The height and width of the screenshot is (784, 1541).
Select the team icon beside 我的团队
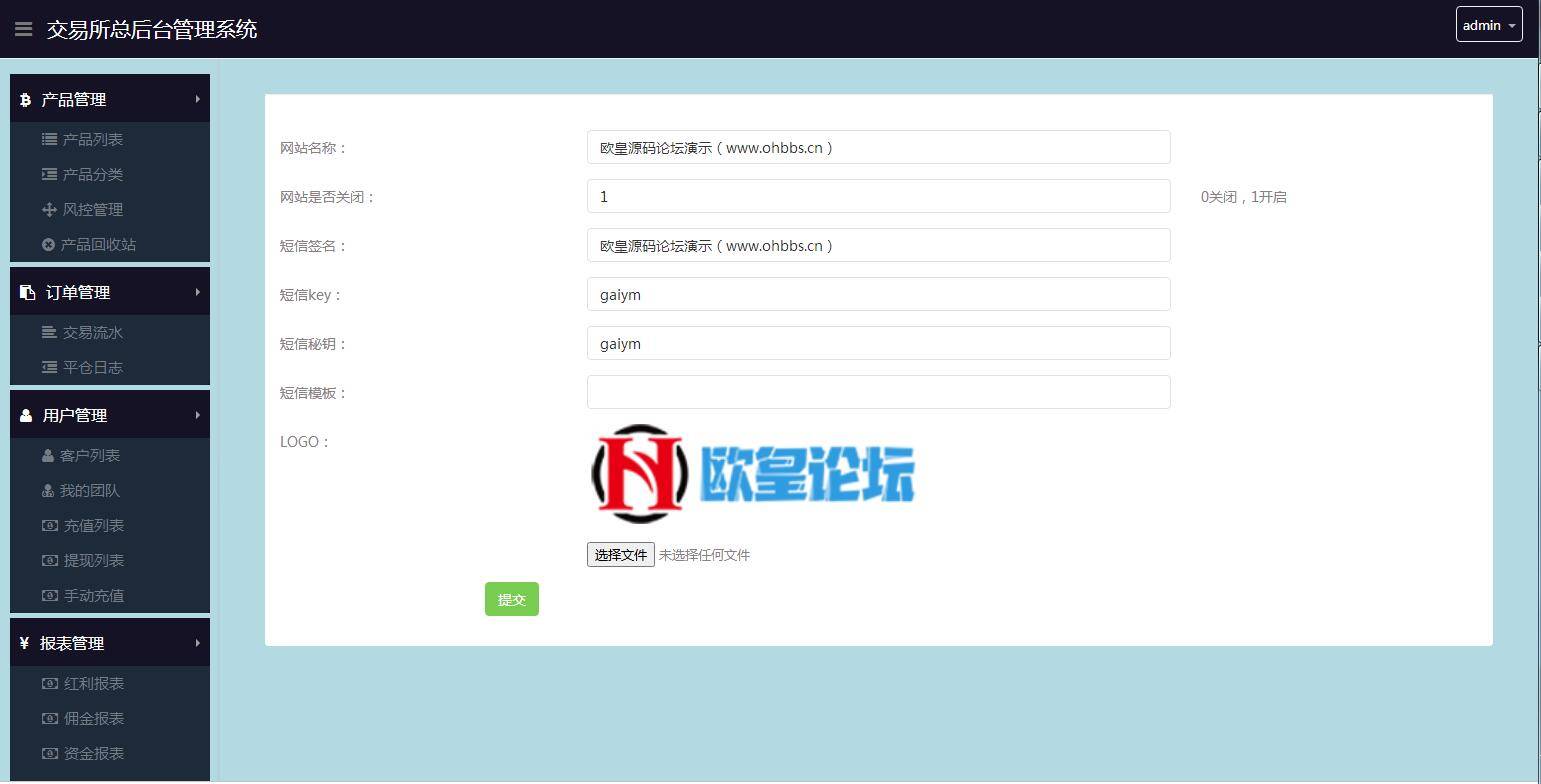(49, 490)
